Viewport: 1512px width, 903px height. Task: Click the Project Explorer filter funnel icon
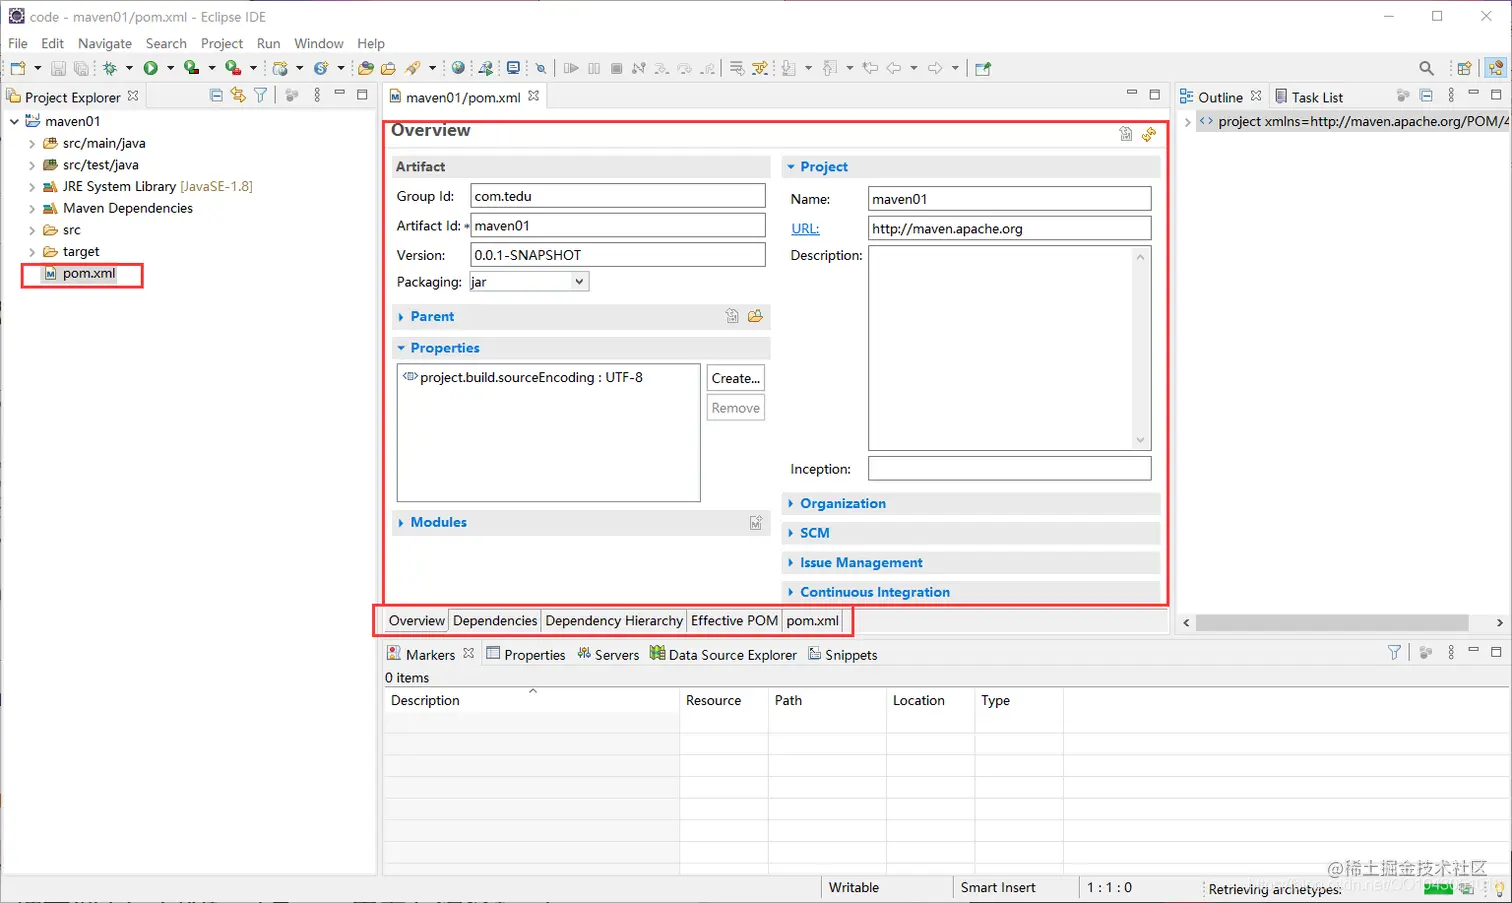coord(261,95)
